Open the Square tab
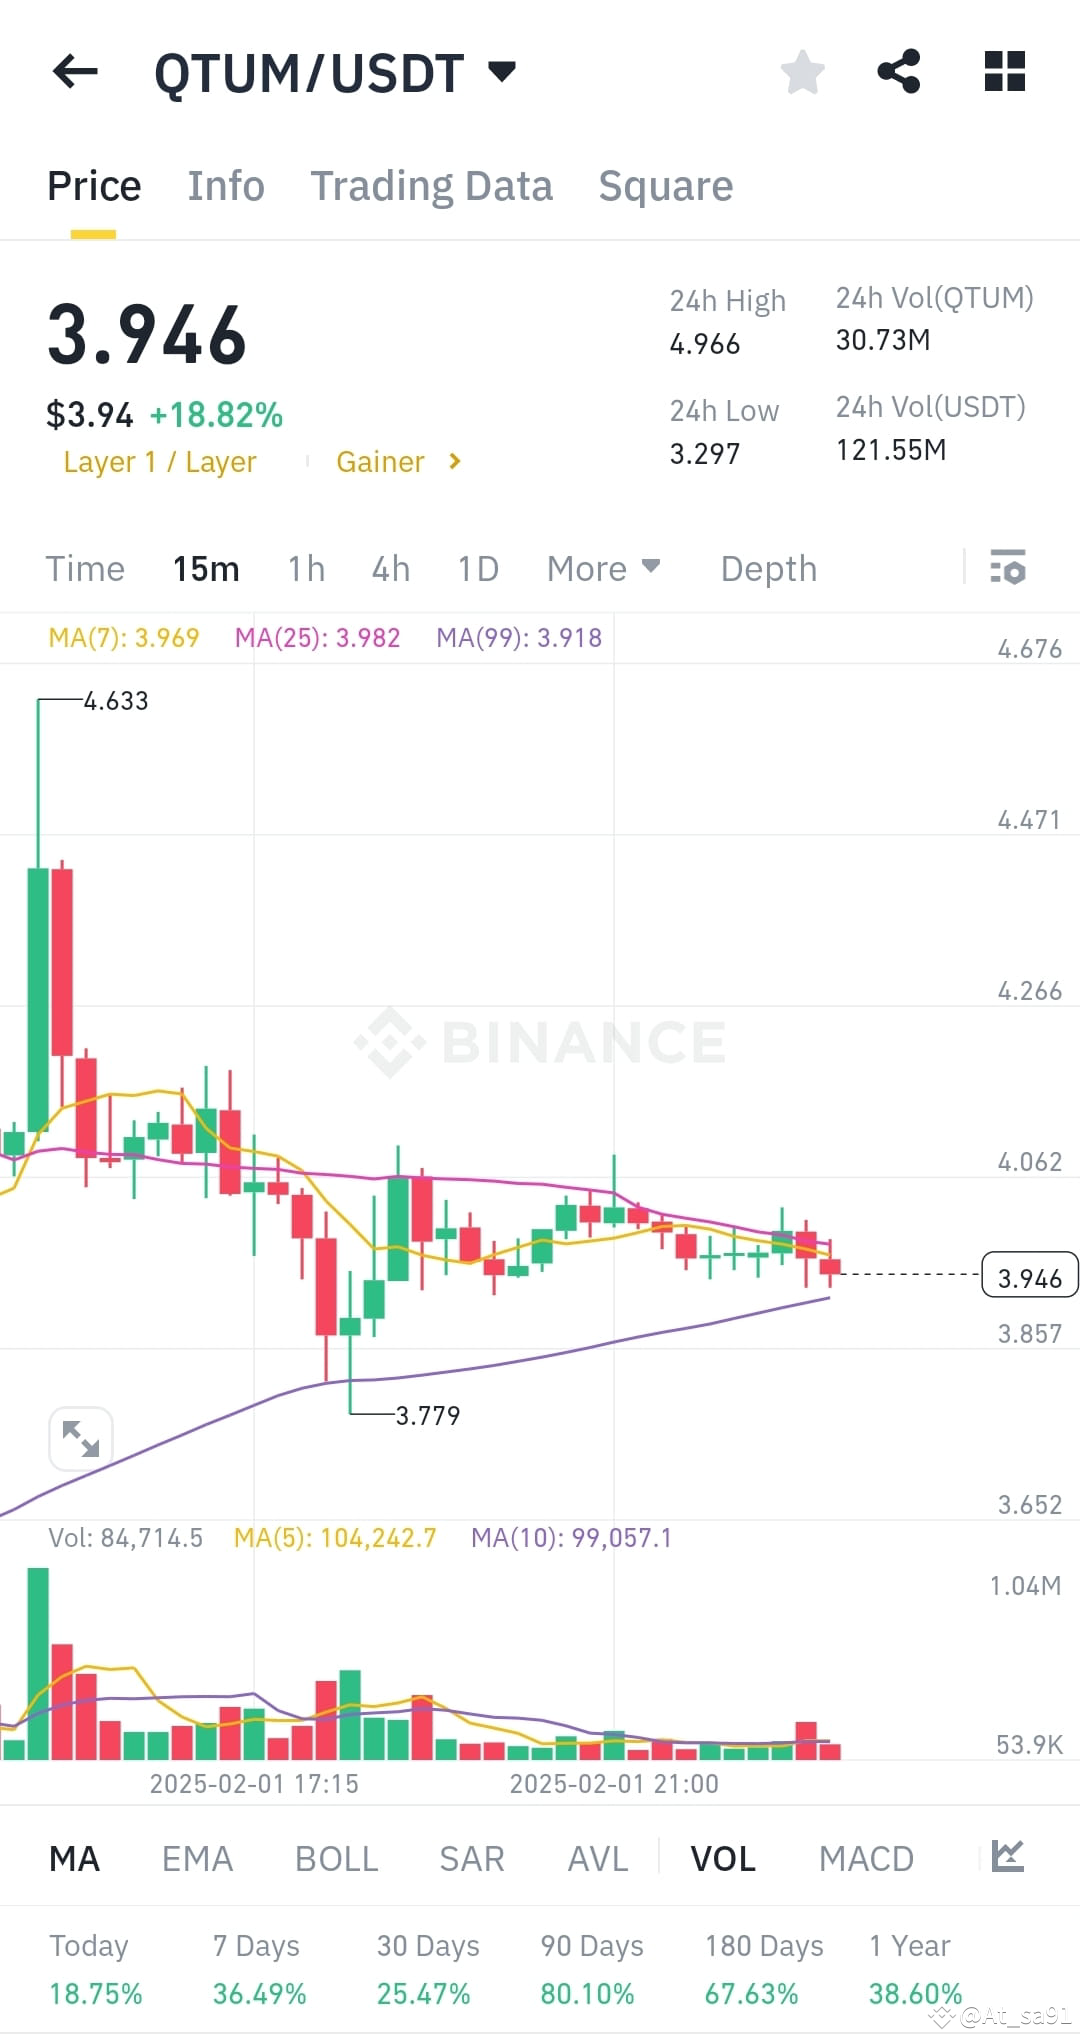The image size is (1080, 2038). (x=665, y=185)
